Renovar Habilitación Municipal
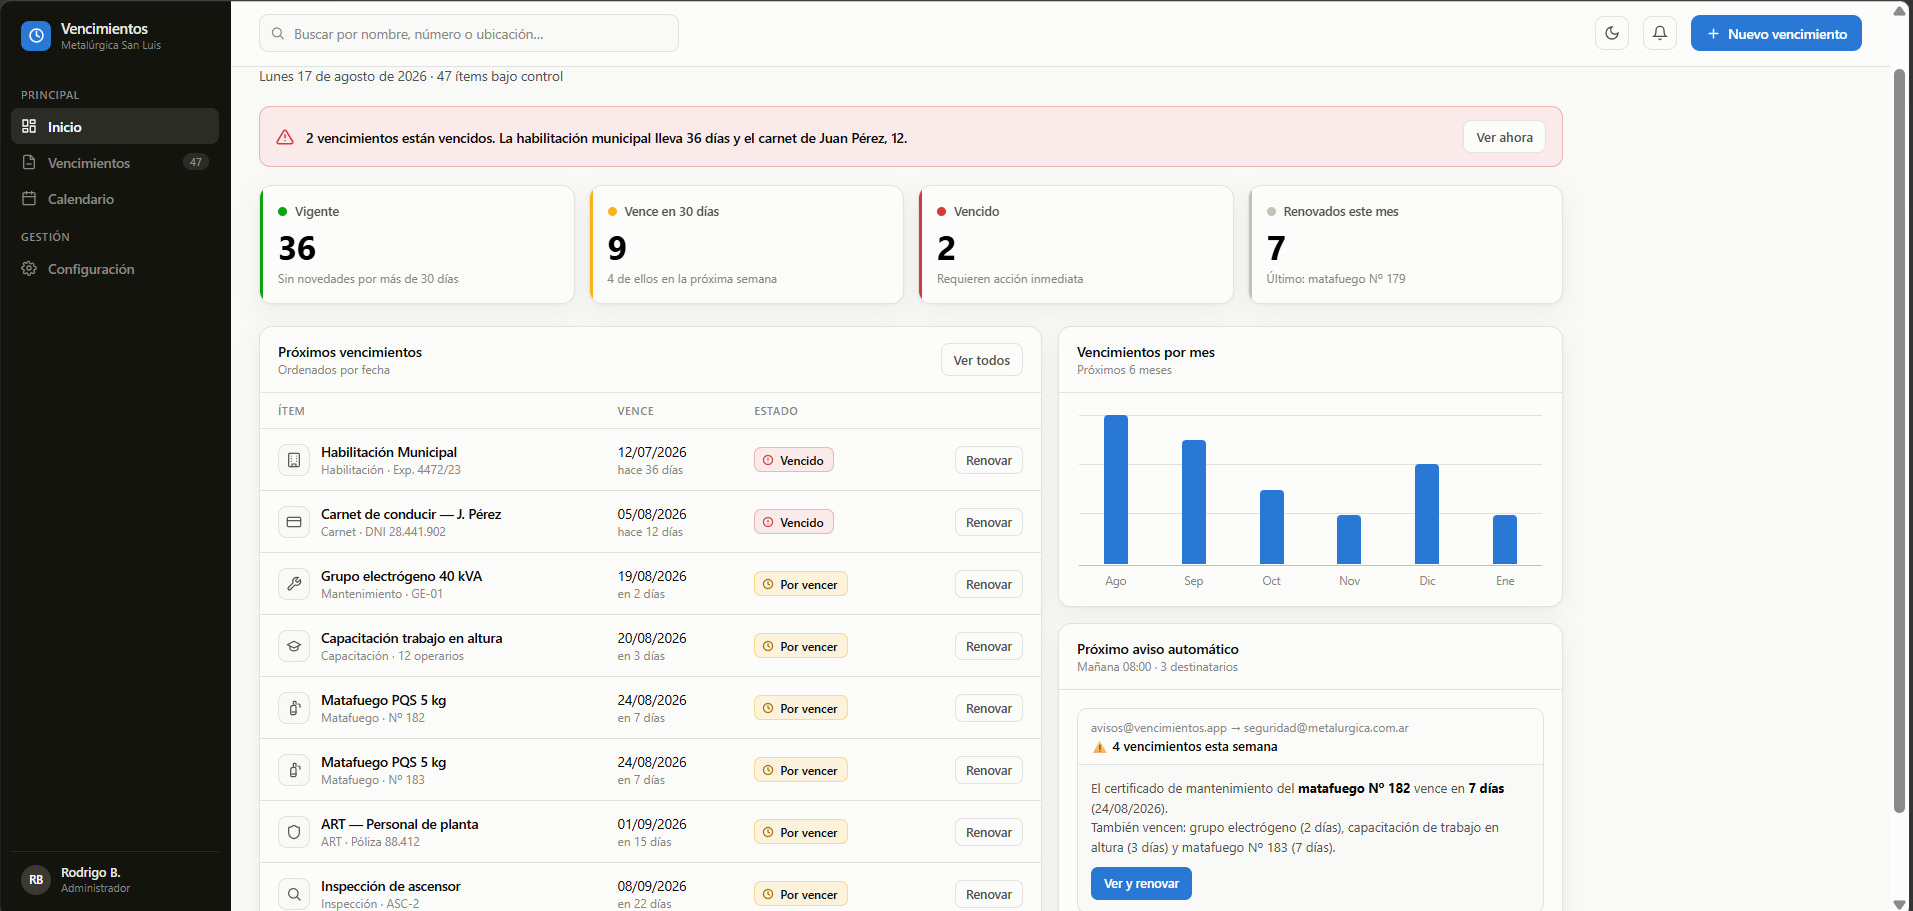Screen dimensions: 1913x911 [x=988, y=460]
